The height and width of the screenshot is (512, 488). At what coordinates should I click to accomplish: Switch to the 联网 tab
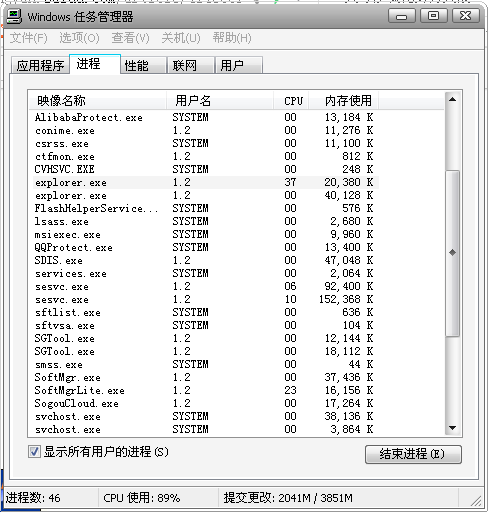point(190,65)
